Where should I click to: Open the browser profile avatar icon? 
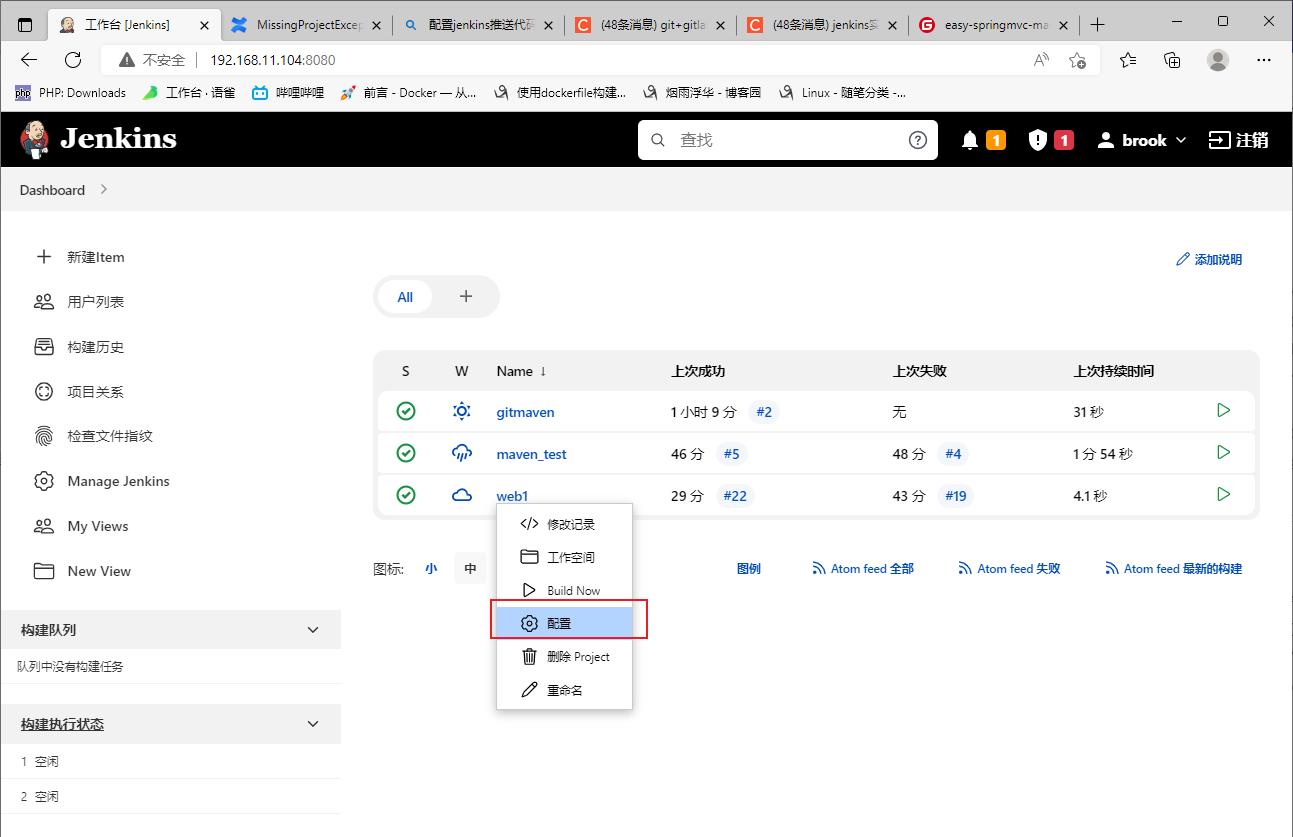[1218, 60]
